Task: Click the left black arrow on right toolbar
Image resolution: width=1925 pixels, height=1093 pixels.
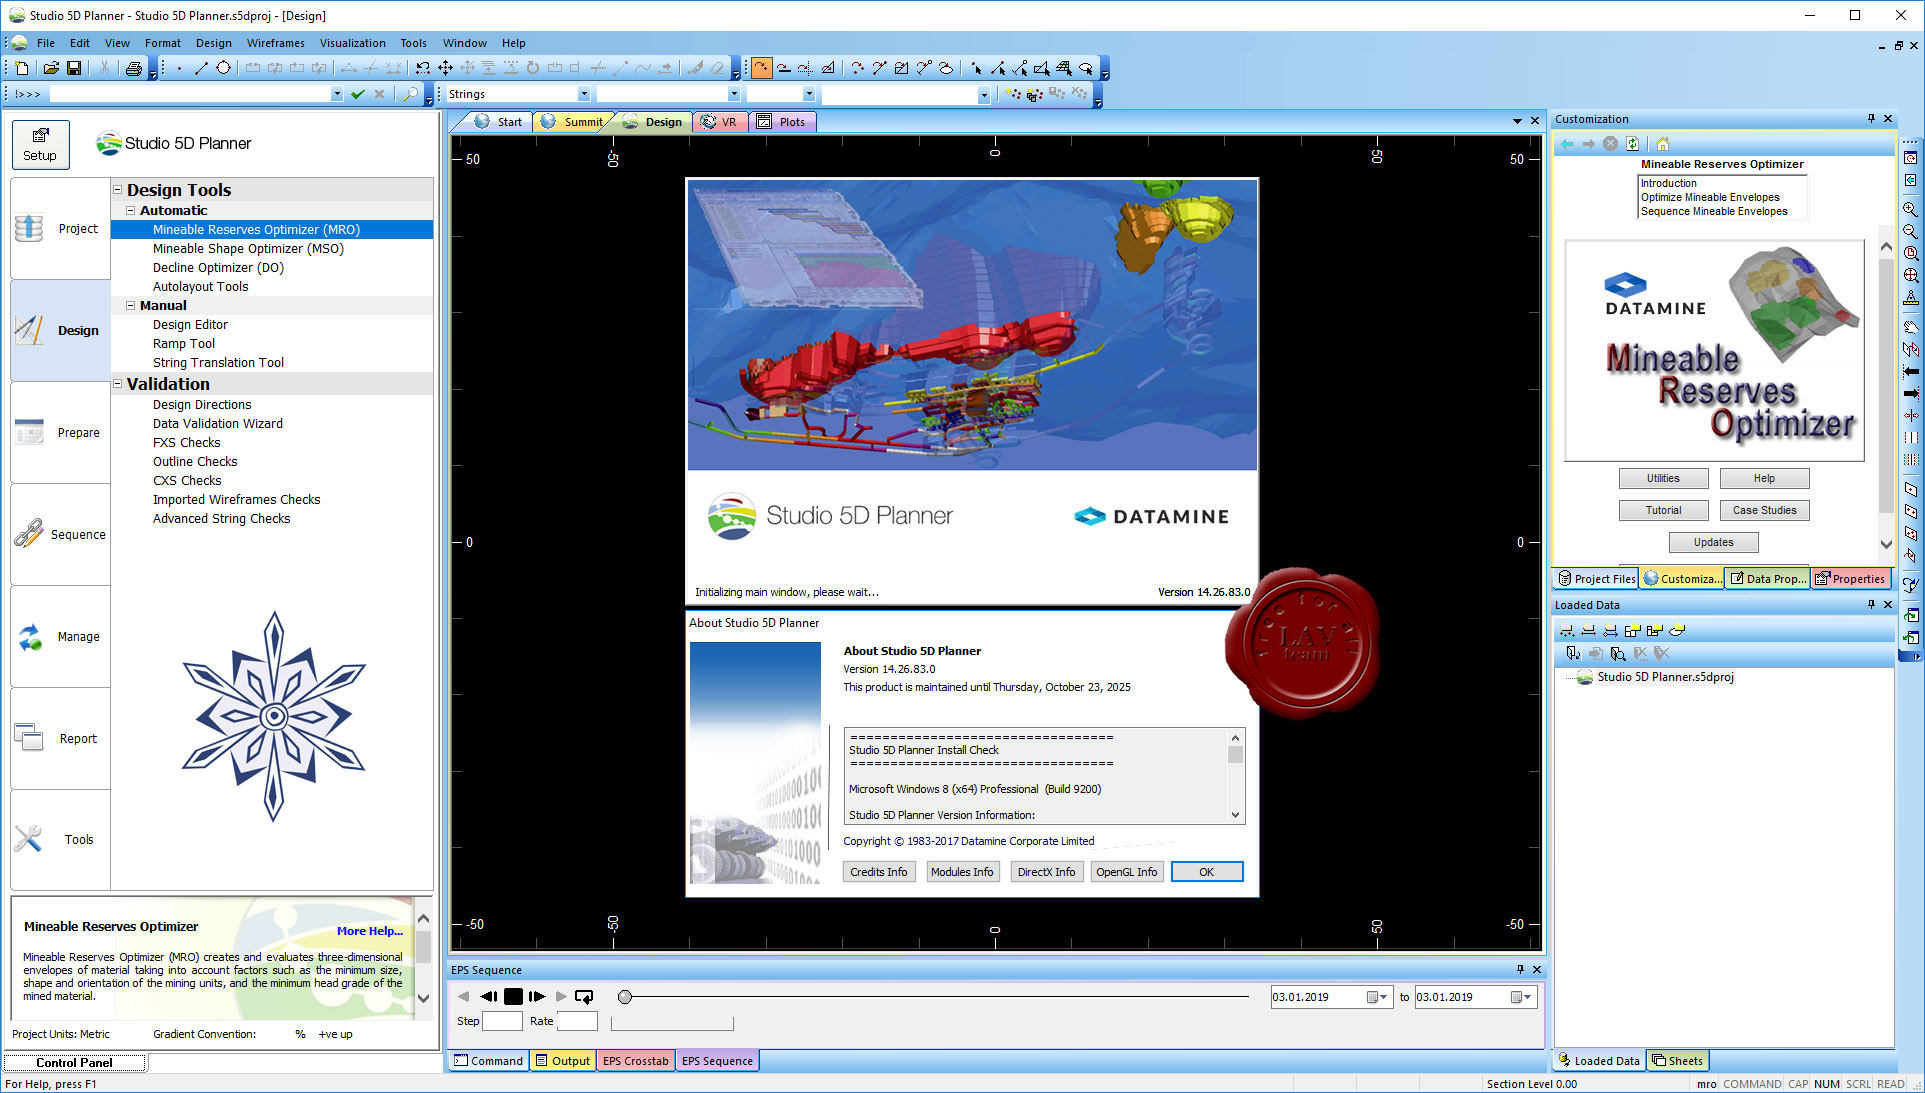Action: (1910, 371)
